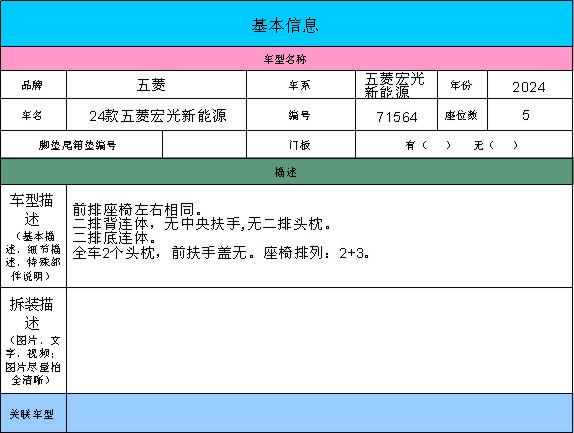Click the empty 拆装描述 content area
Viewport: 574px width, 433px height.
coord(320,341)
